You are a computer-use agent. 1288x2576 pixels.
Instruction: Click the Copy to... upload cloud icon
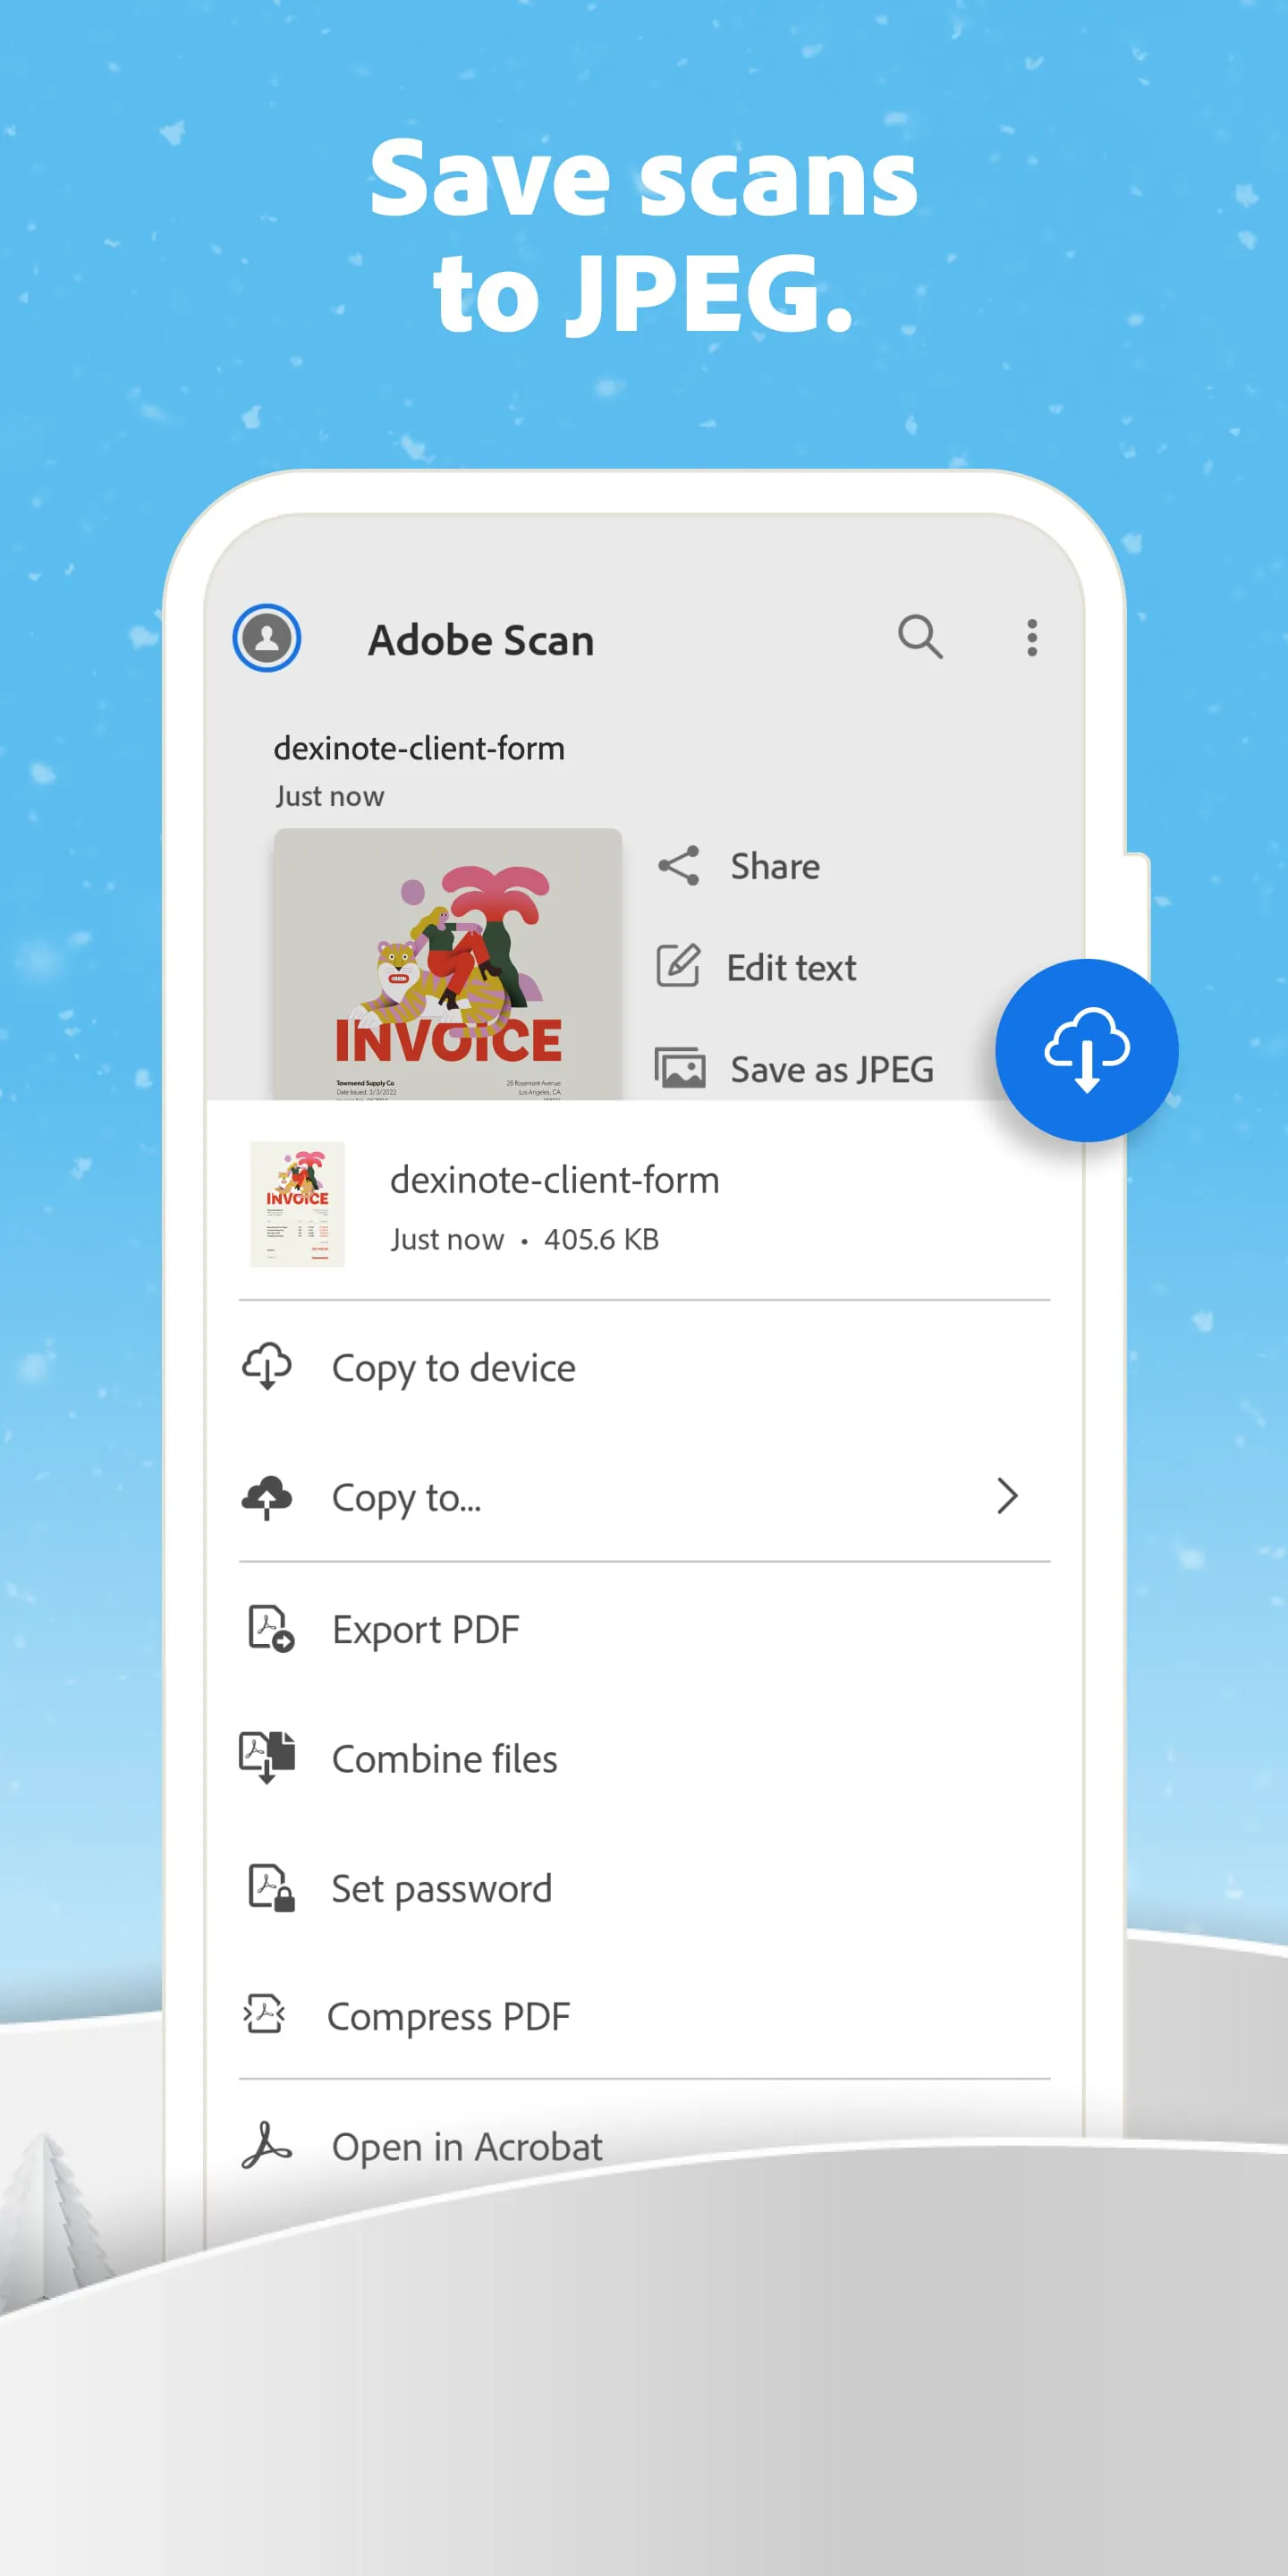[267, 1497]
